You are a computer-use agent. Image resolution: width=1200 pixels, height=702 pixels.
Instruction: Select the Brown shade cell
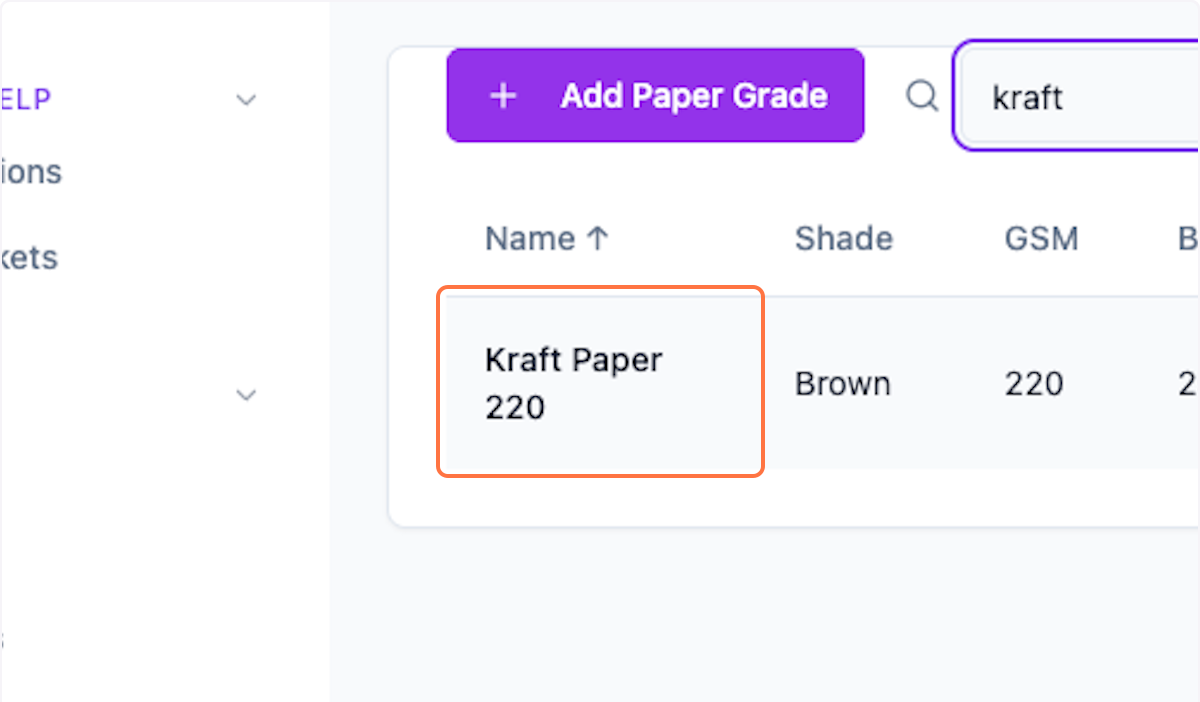pos(842,383)
